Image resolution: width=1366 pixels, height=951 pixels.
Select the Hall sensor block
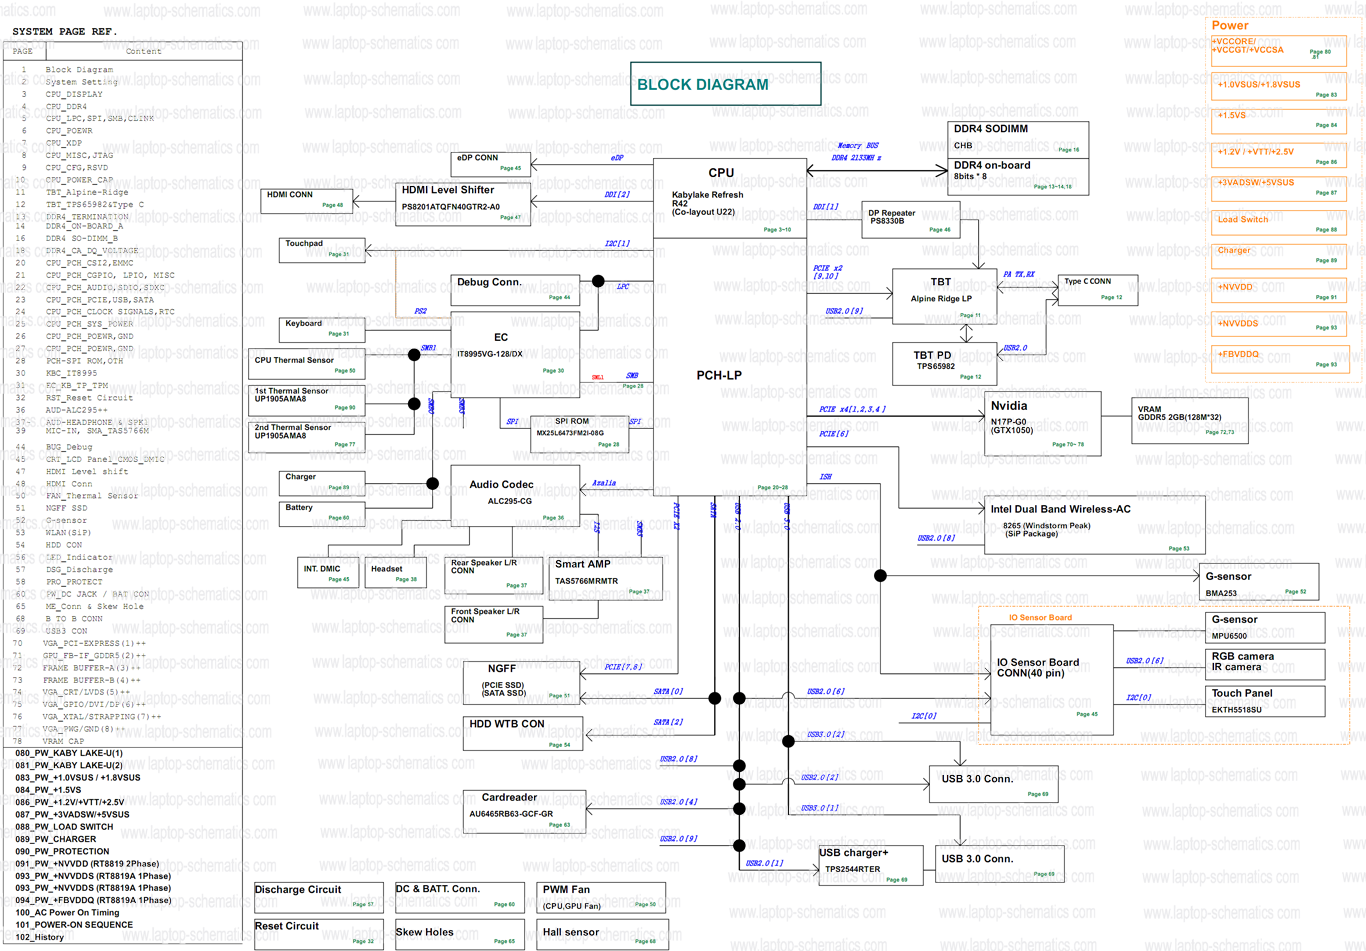pos(602,933)
